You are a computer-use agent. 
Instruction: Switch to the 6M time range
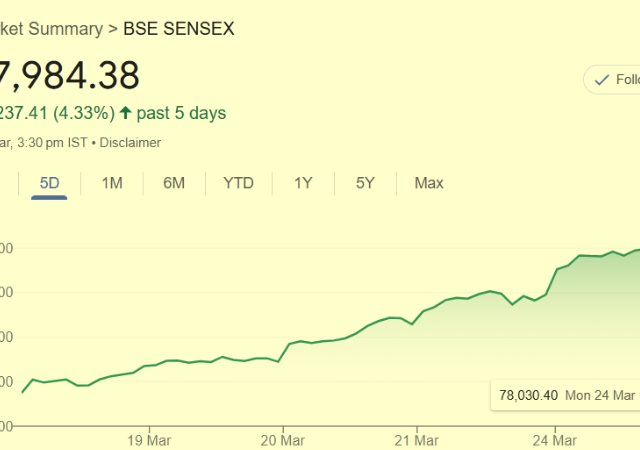(x=174, y=183)
